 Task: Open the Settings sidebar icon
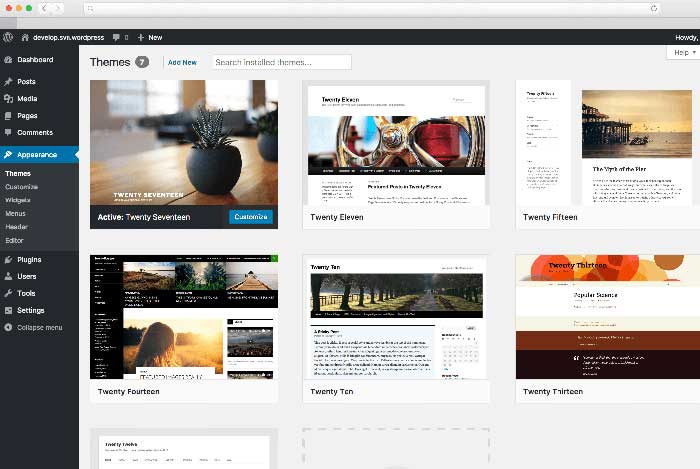pos(8,311)
